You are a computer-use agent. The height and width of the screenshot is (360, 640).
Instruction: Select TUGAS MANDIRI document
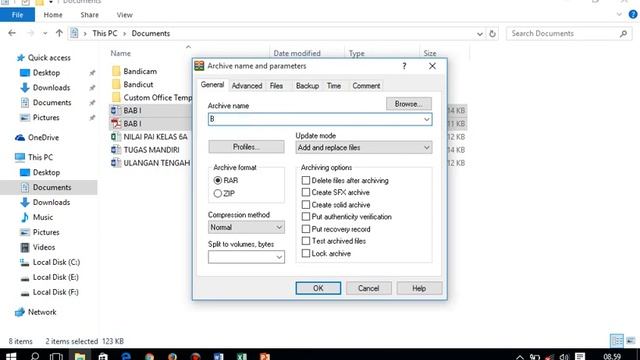pyautogui.click(x=151, y=150)
